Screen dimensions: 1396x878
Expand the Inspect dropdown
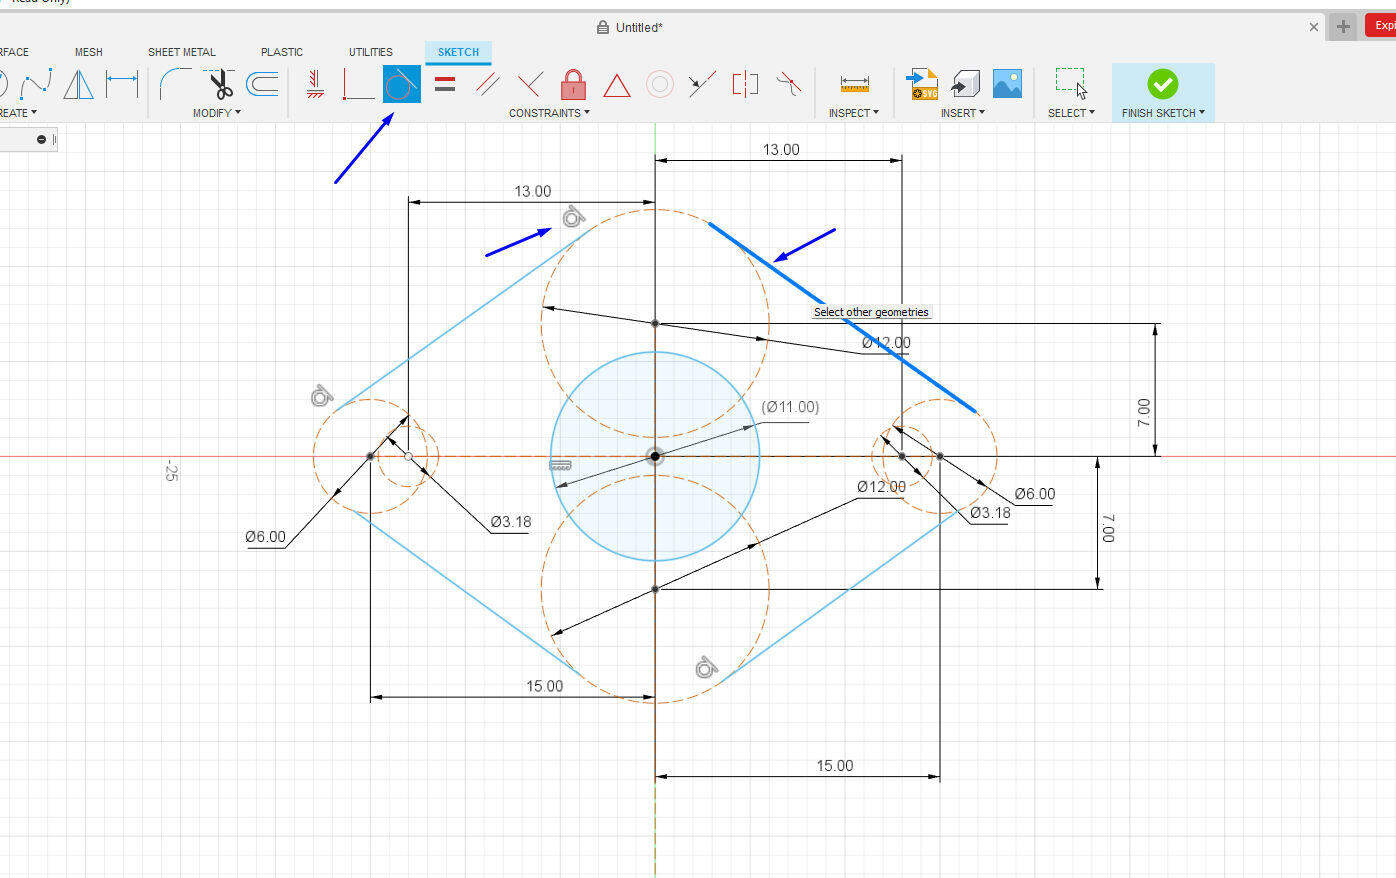coord(854,113)
